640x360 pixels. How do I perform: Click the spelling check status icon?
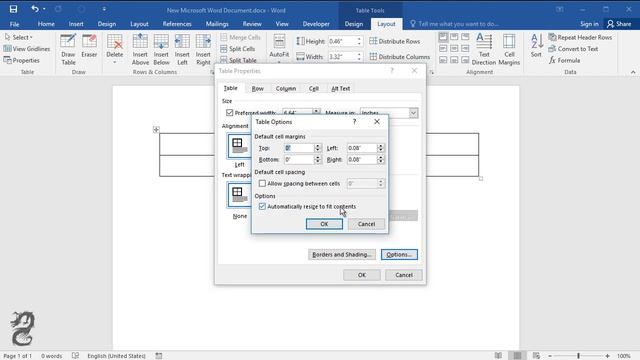[x=76, y=356]
